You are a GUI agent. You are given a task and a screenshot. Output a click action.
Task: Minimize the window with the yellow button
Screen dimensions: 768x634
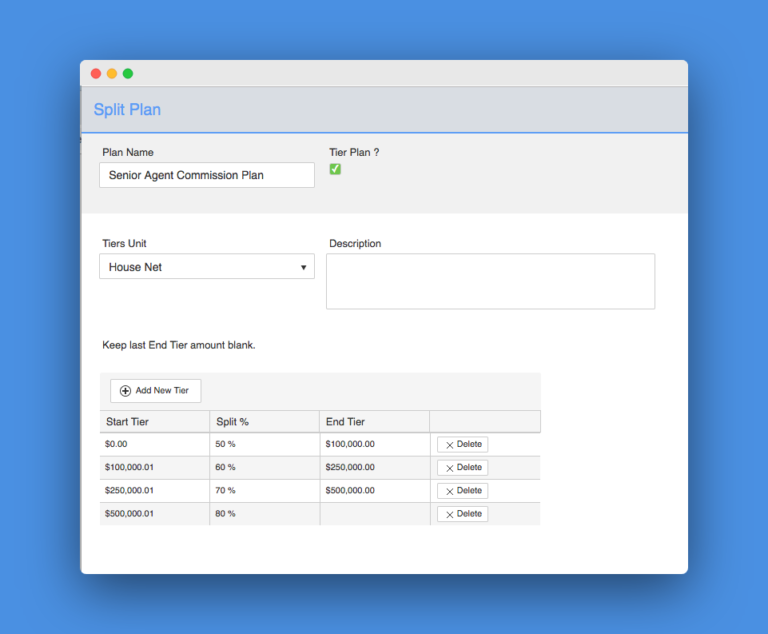click(112, 73)
